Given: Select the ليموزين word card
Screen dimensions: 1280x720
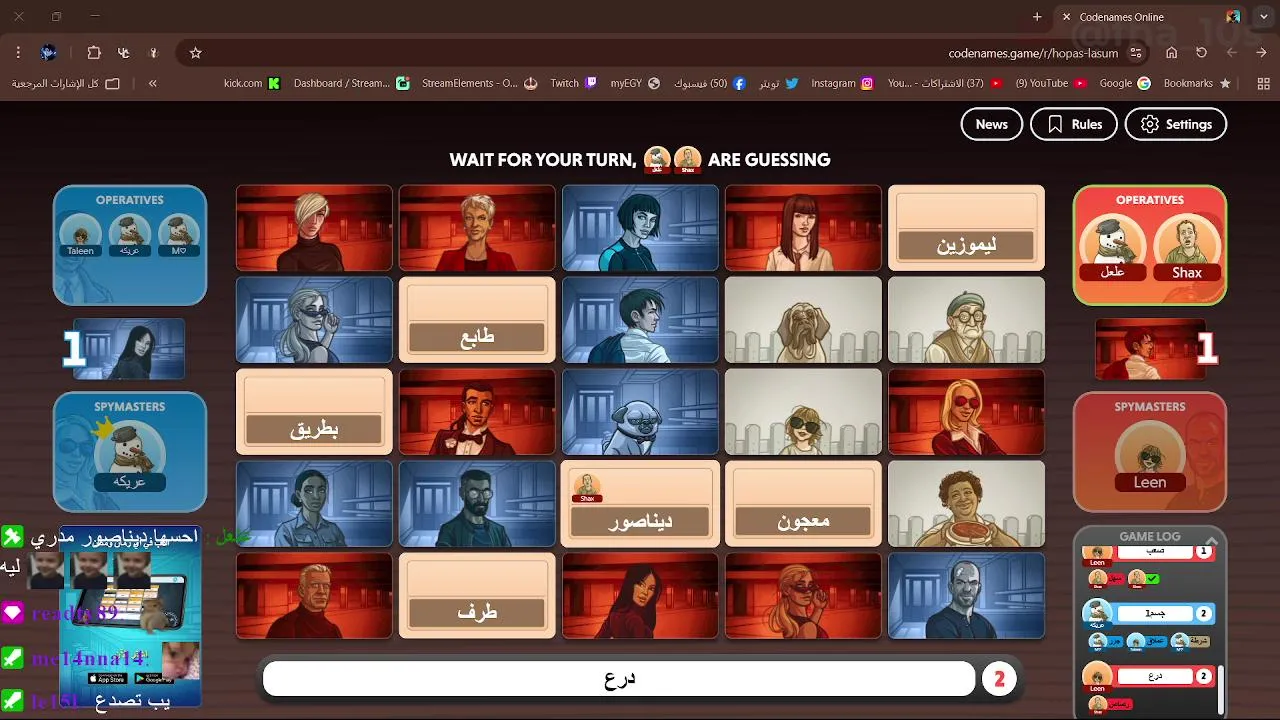Looking at the screenshot, I should [966, 227].
